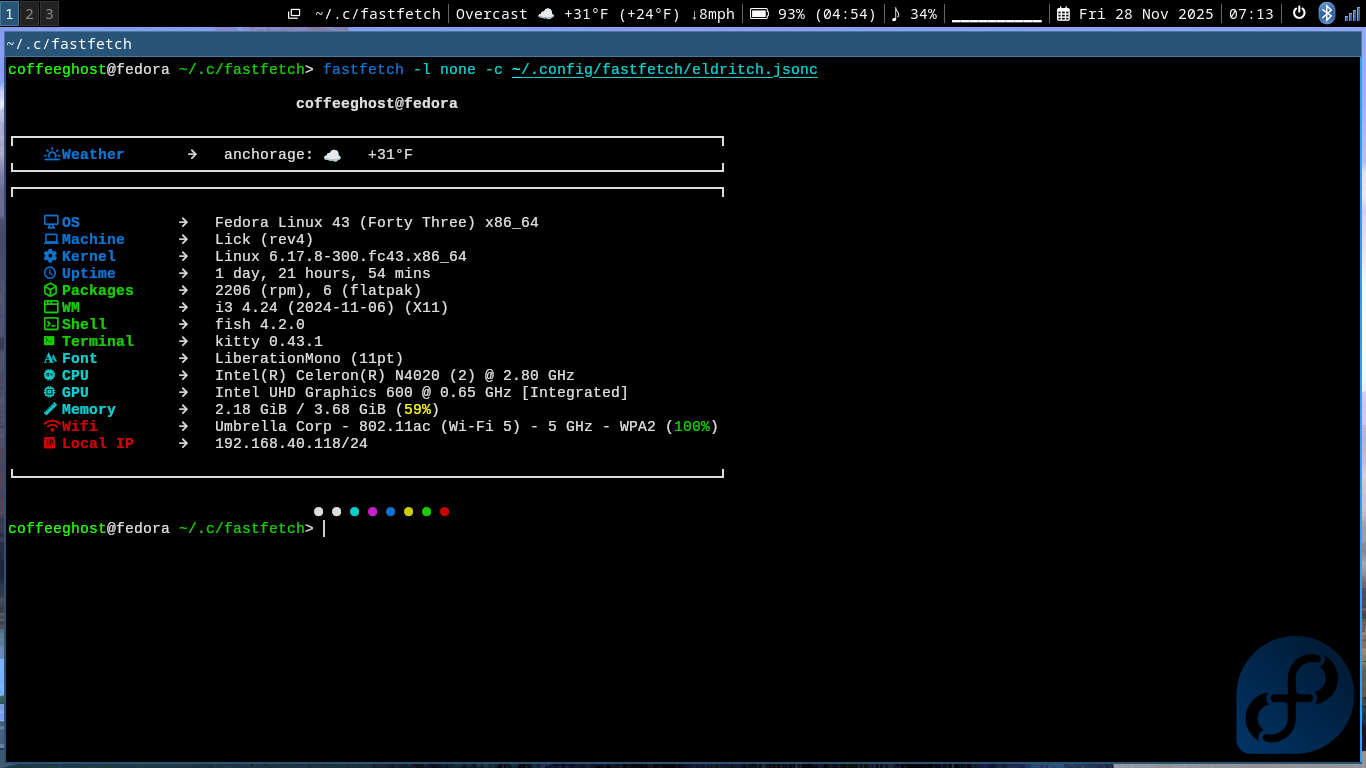Click the Fedora logo on the desktop
1366x768 pixels.
(x=1295, y=696)
